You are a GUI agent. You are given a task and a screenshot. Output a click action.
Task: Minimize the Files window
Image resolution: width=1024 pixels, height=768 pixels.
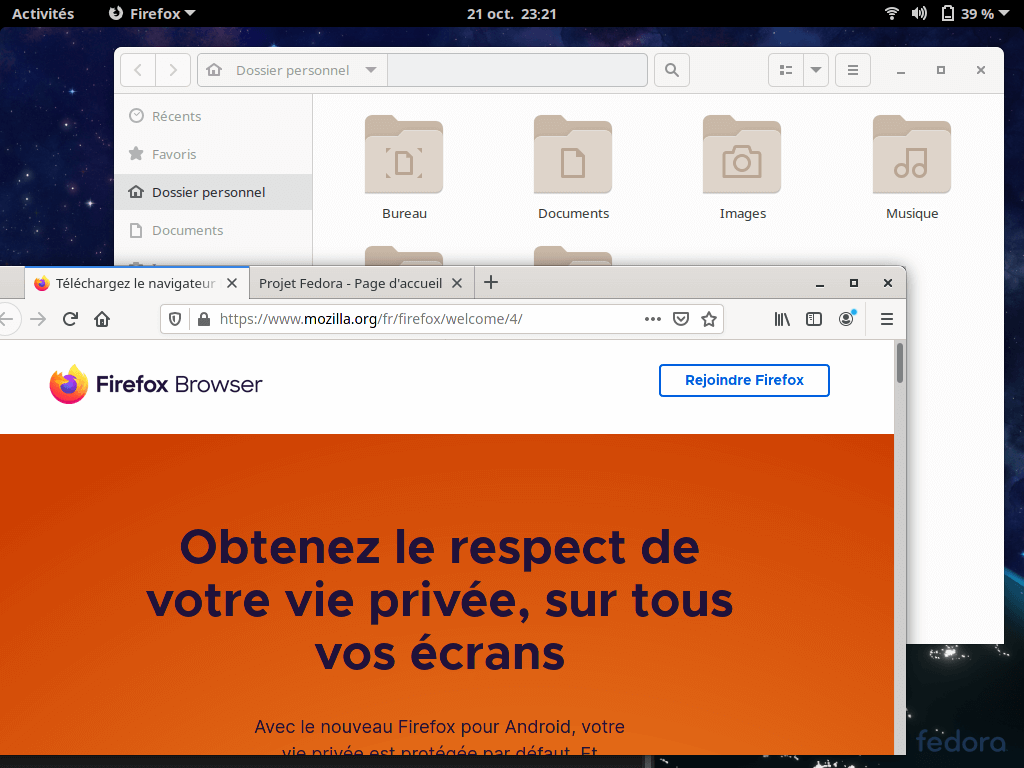click(x=901, y=71)
